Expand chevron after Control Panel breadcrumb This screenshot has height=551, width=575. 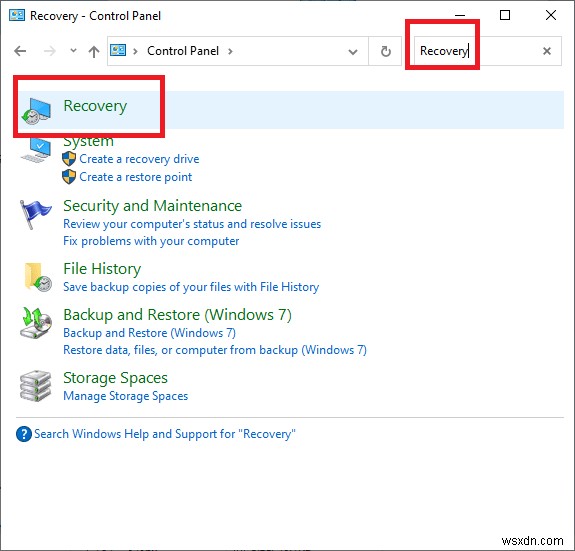(x=230, y=51)
